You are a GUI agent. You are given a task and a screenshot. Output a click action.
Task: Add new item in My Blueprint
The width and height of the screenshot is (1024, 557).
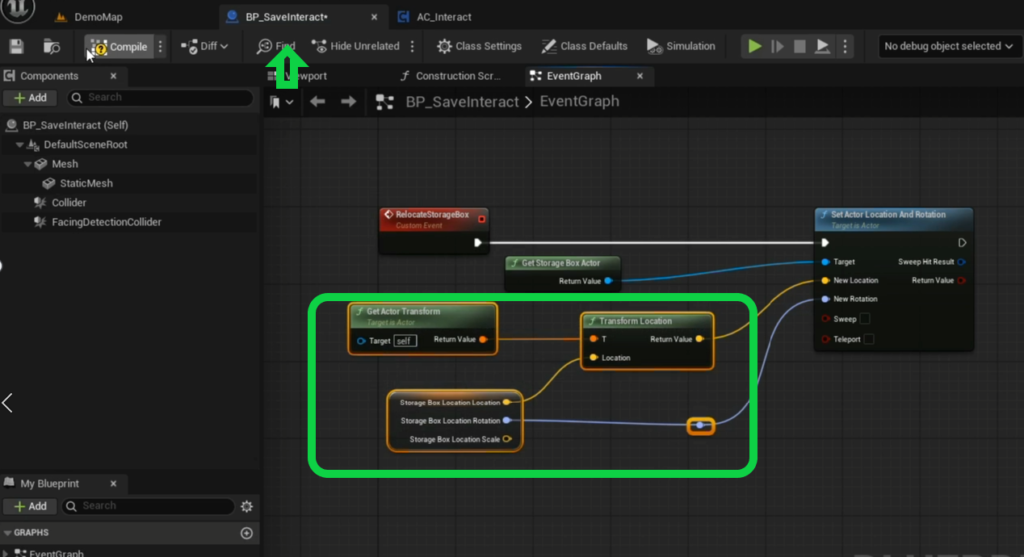tap(30, 506)
